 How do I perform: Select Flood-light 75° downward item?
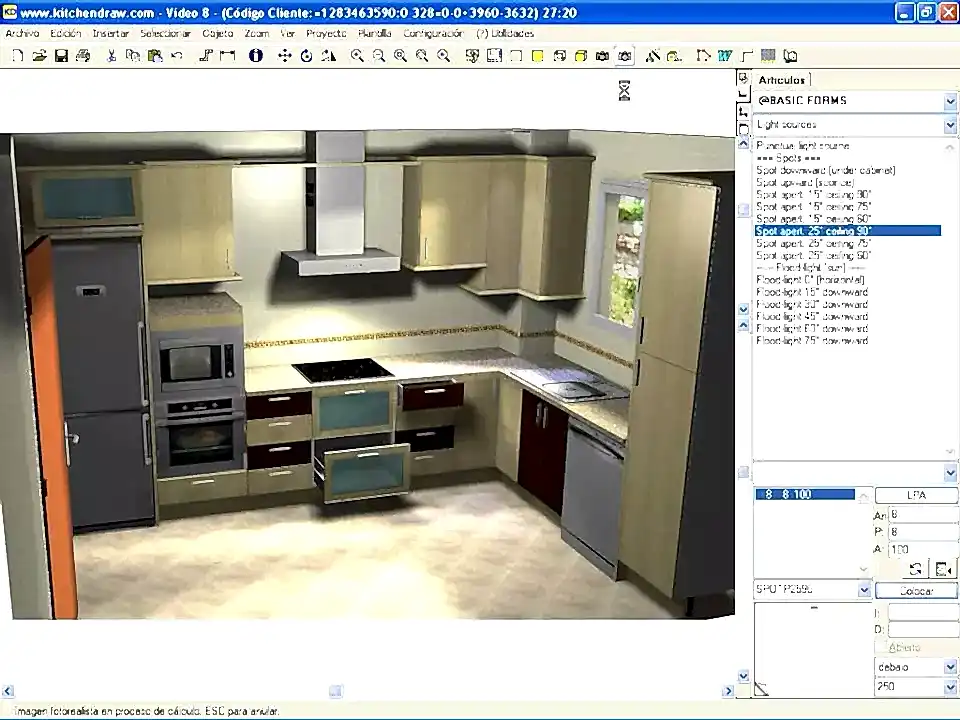[x=812, y=340]
